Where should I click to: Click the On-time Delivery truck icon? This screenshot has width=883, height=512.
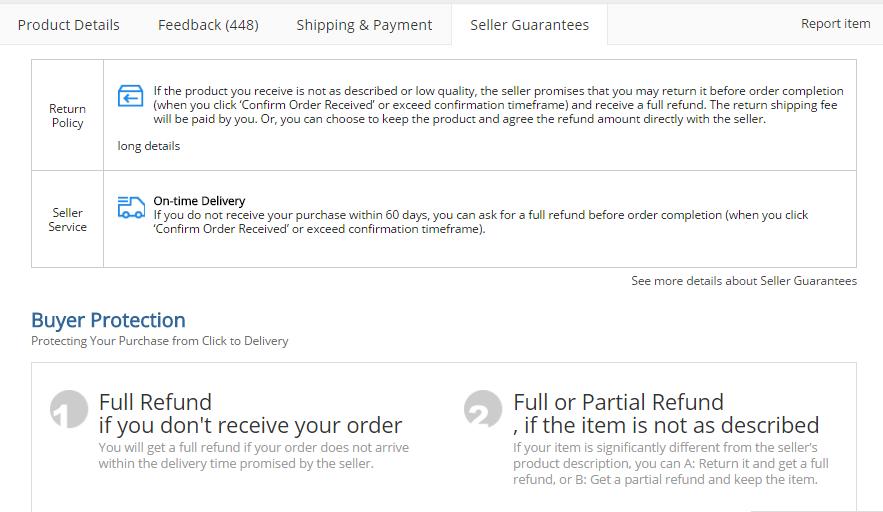[x=131, y=207]
